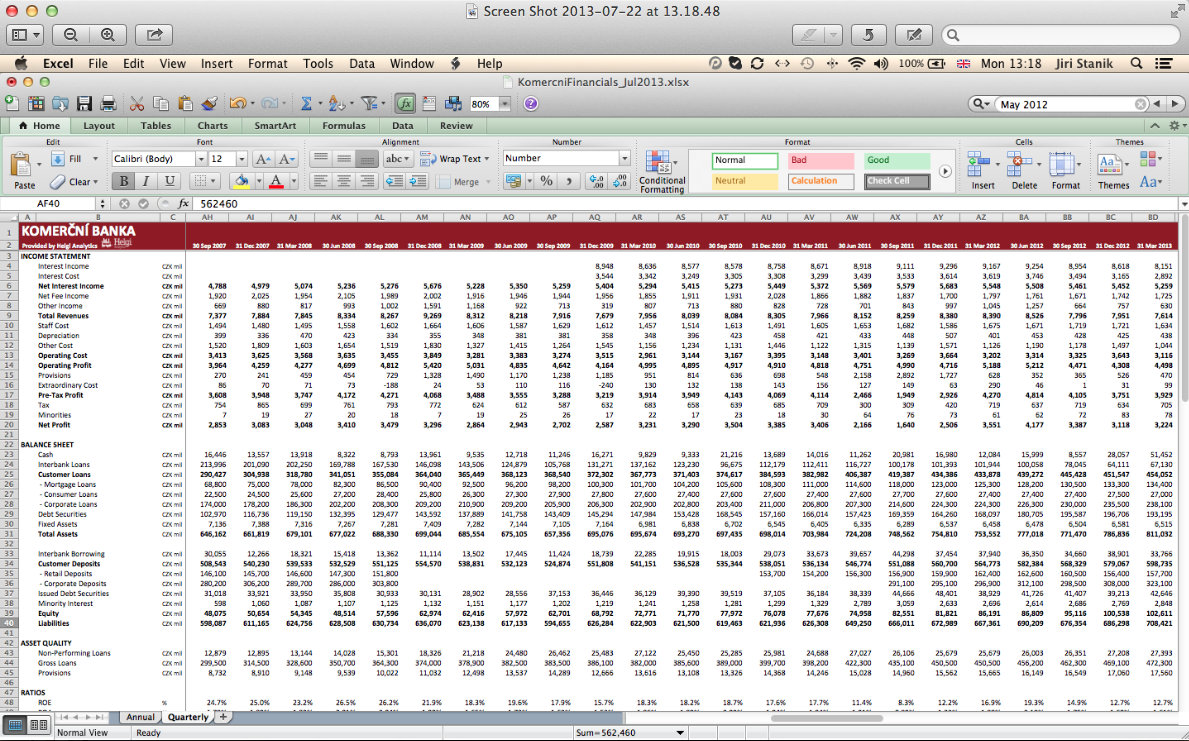Apply the Check Cell style
This screenshot has width=1189, height=741.
coord(896,181)
